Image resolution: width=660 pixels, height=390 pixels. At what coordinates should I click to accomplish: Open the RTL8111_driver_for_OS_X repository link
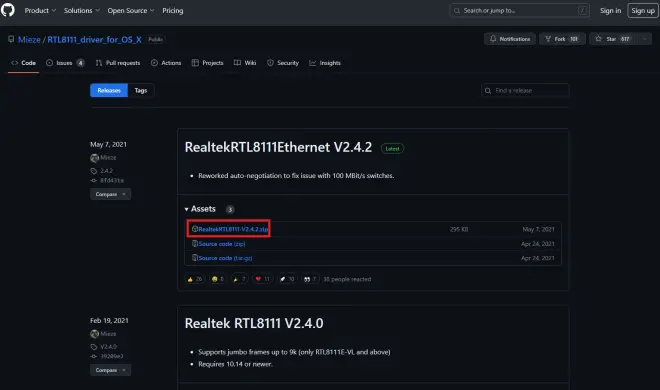pos(94,40)
